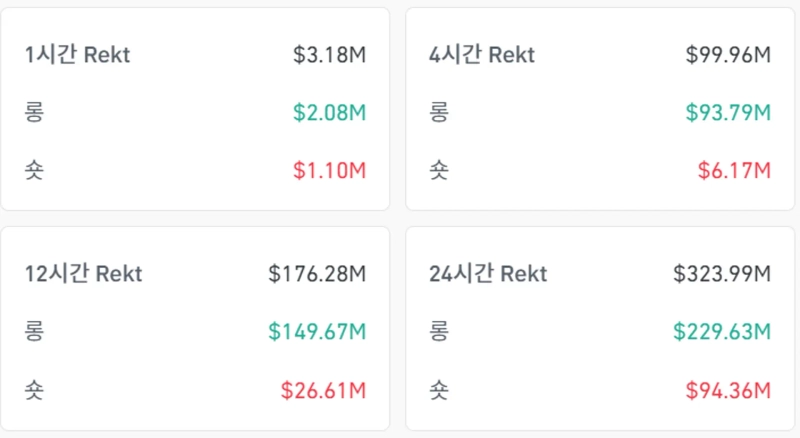Click the 4시간 Rekt card title

click(480, 55)
